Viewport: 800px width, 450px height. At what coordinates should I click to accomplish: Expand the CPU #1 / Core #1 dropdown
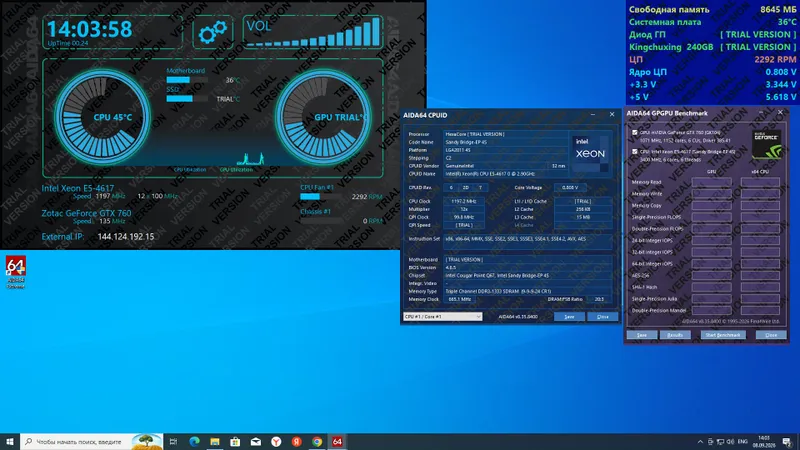(x=442, y=316)
